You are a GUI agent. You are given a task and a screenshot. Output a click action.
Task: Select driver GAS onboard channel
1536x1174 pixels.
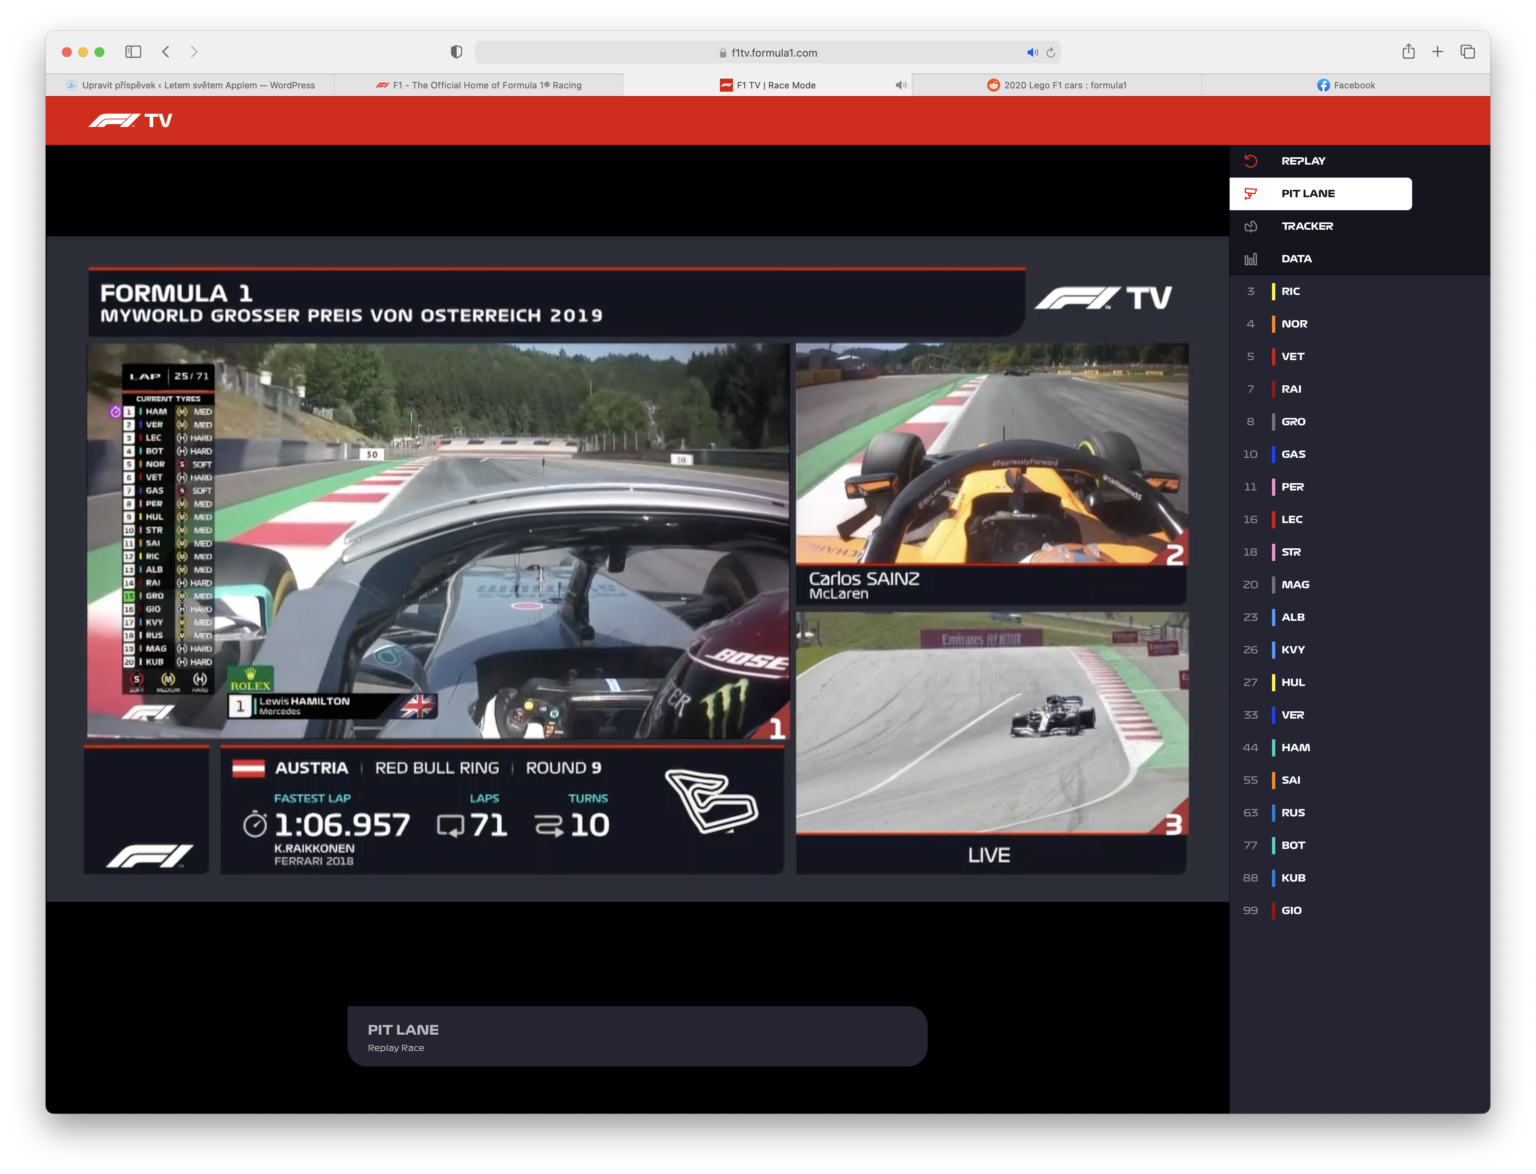(1320, 454)
